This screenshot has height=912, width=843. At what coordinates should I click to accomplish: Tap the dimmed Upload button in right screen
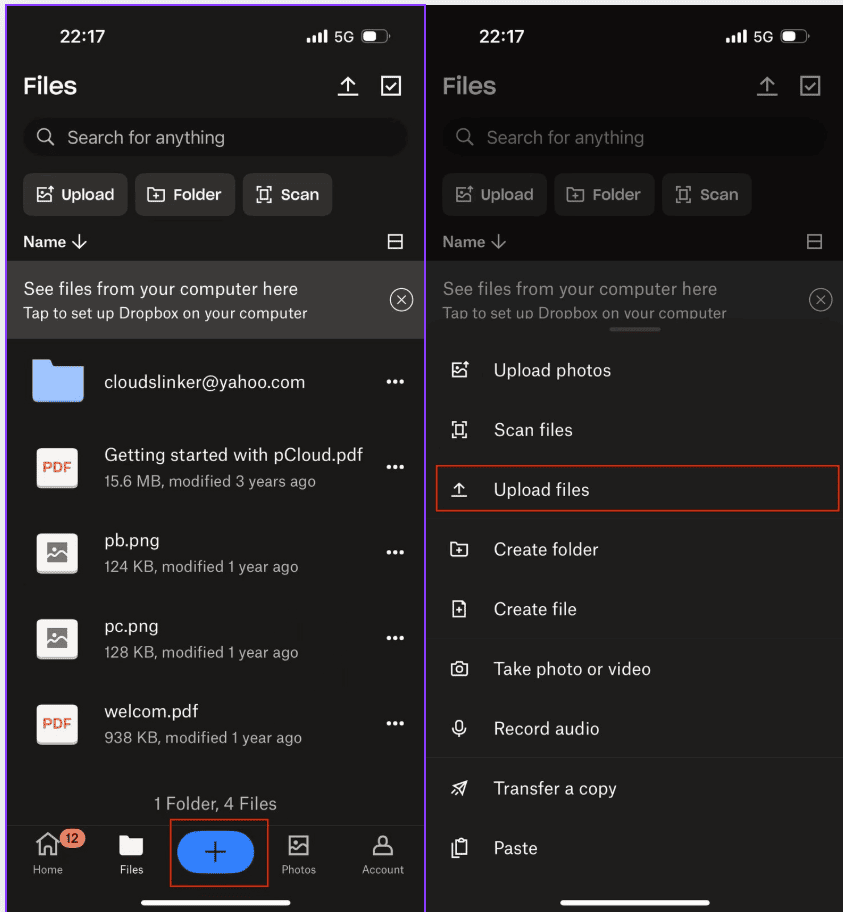[x=495, y=194]
